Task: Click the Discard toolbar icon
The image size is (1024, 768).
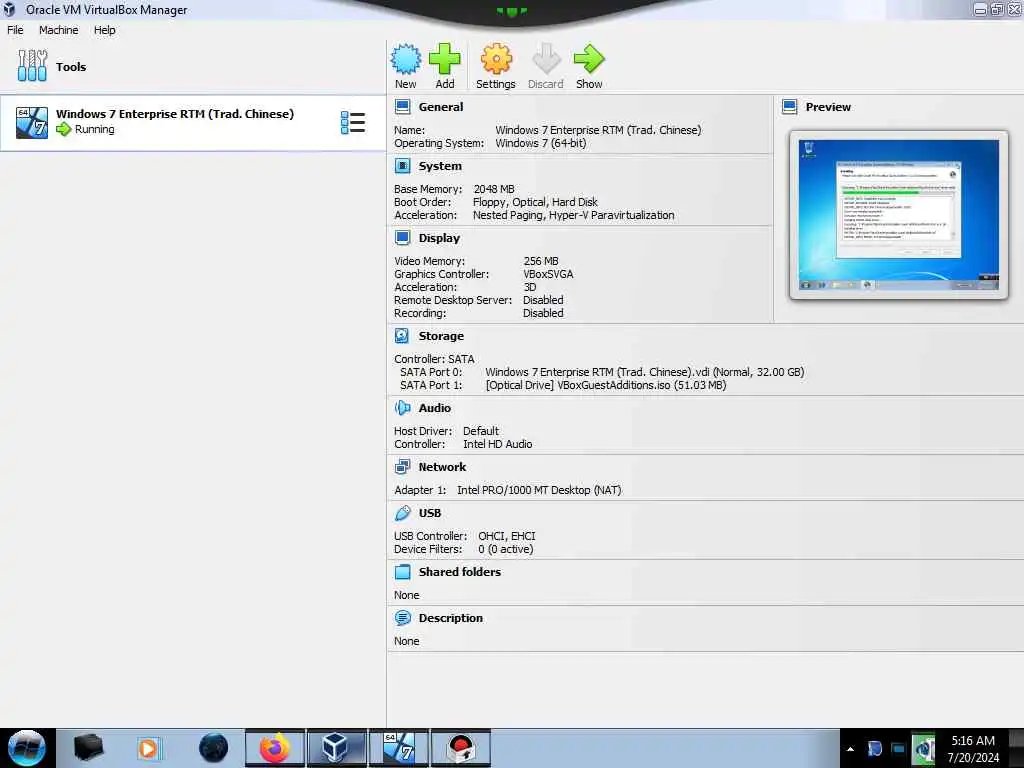Action: coord(546,59)
